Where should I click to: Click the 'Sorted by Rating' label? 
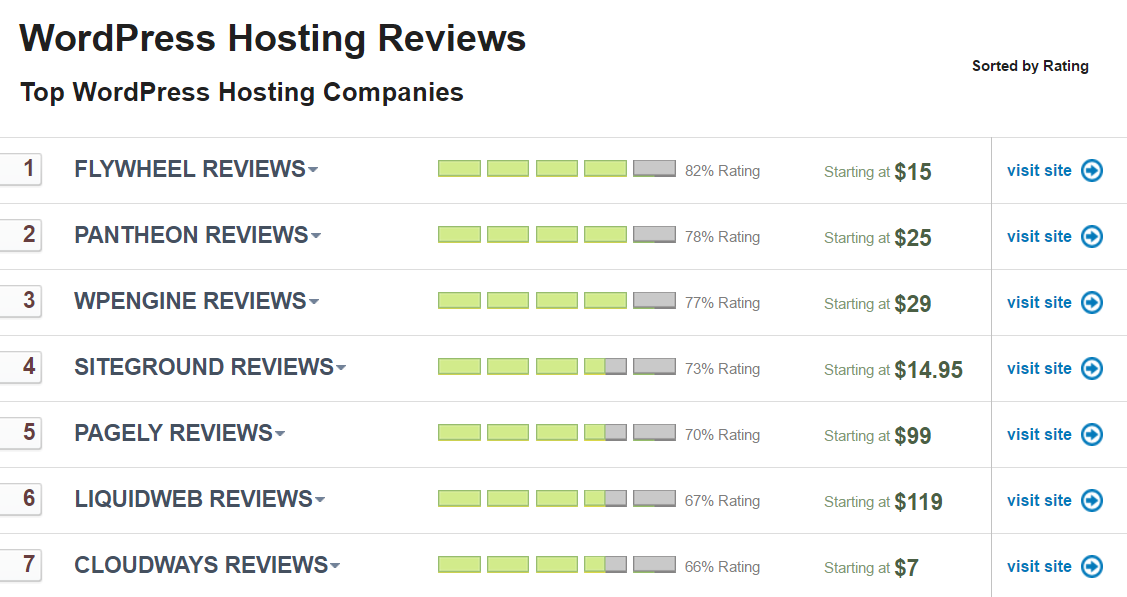[1030, 66]
